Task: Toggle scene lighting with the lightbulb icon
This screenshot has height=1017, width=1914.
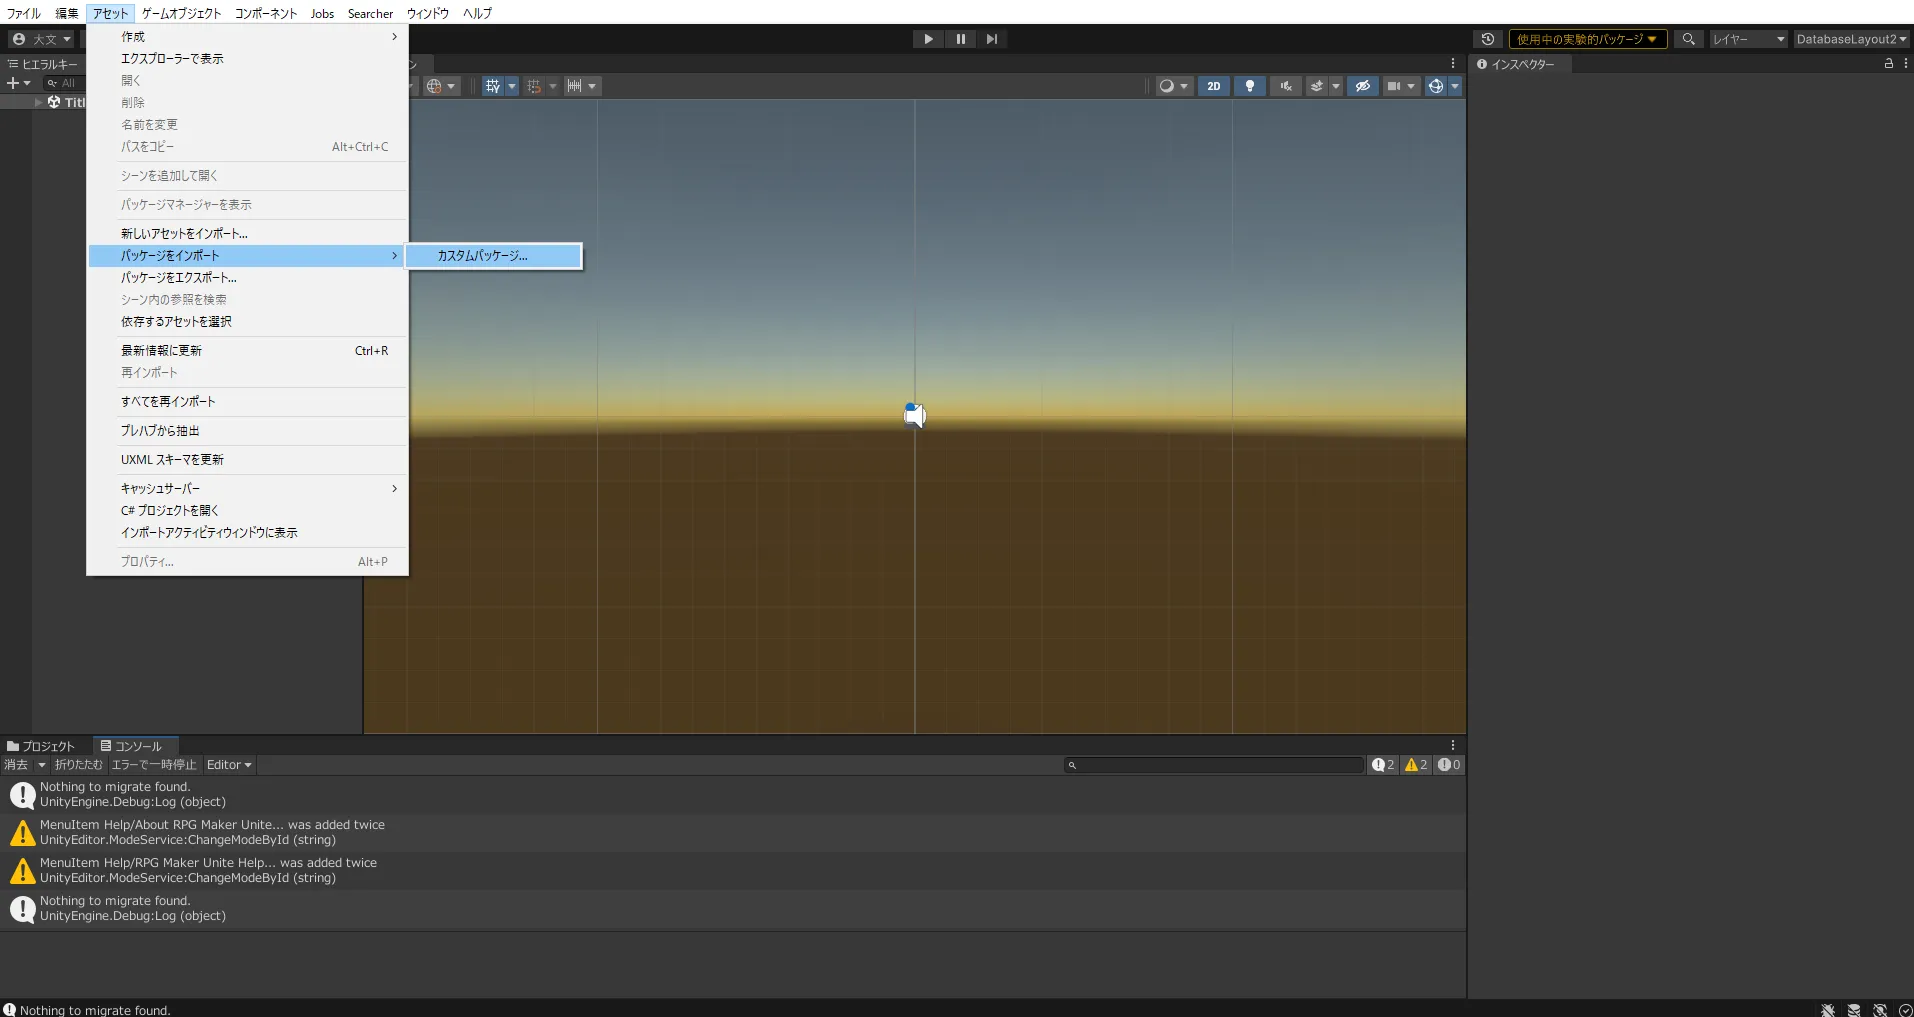Action: click(x=1249, y=86)
